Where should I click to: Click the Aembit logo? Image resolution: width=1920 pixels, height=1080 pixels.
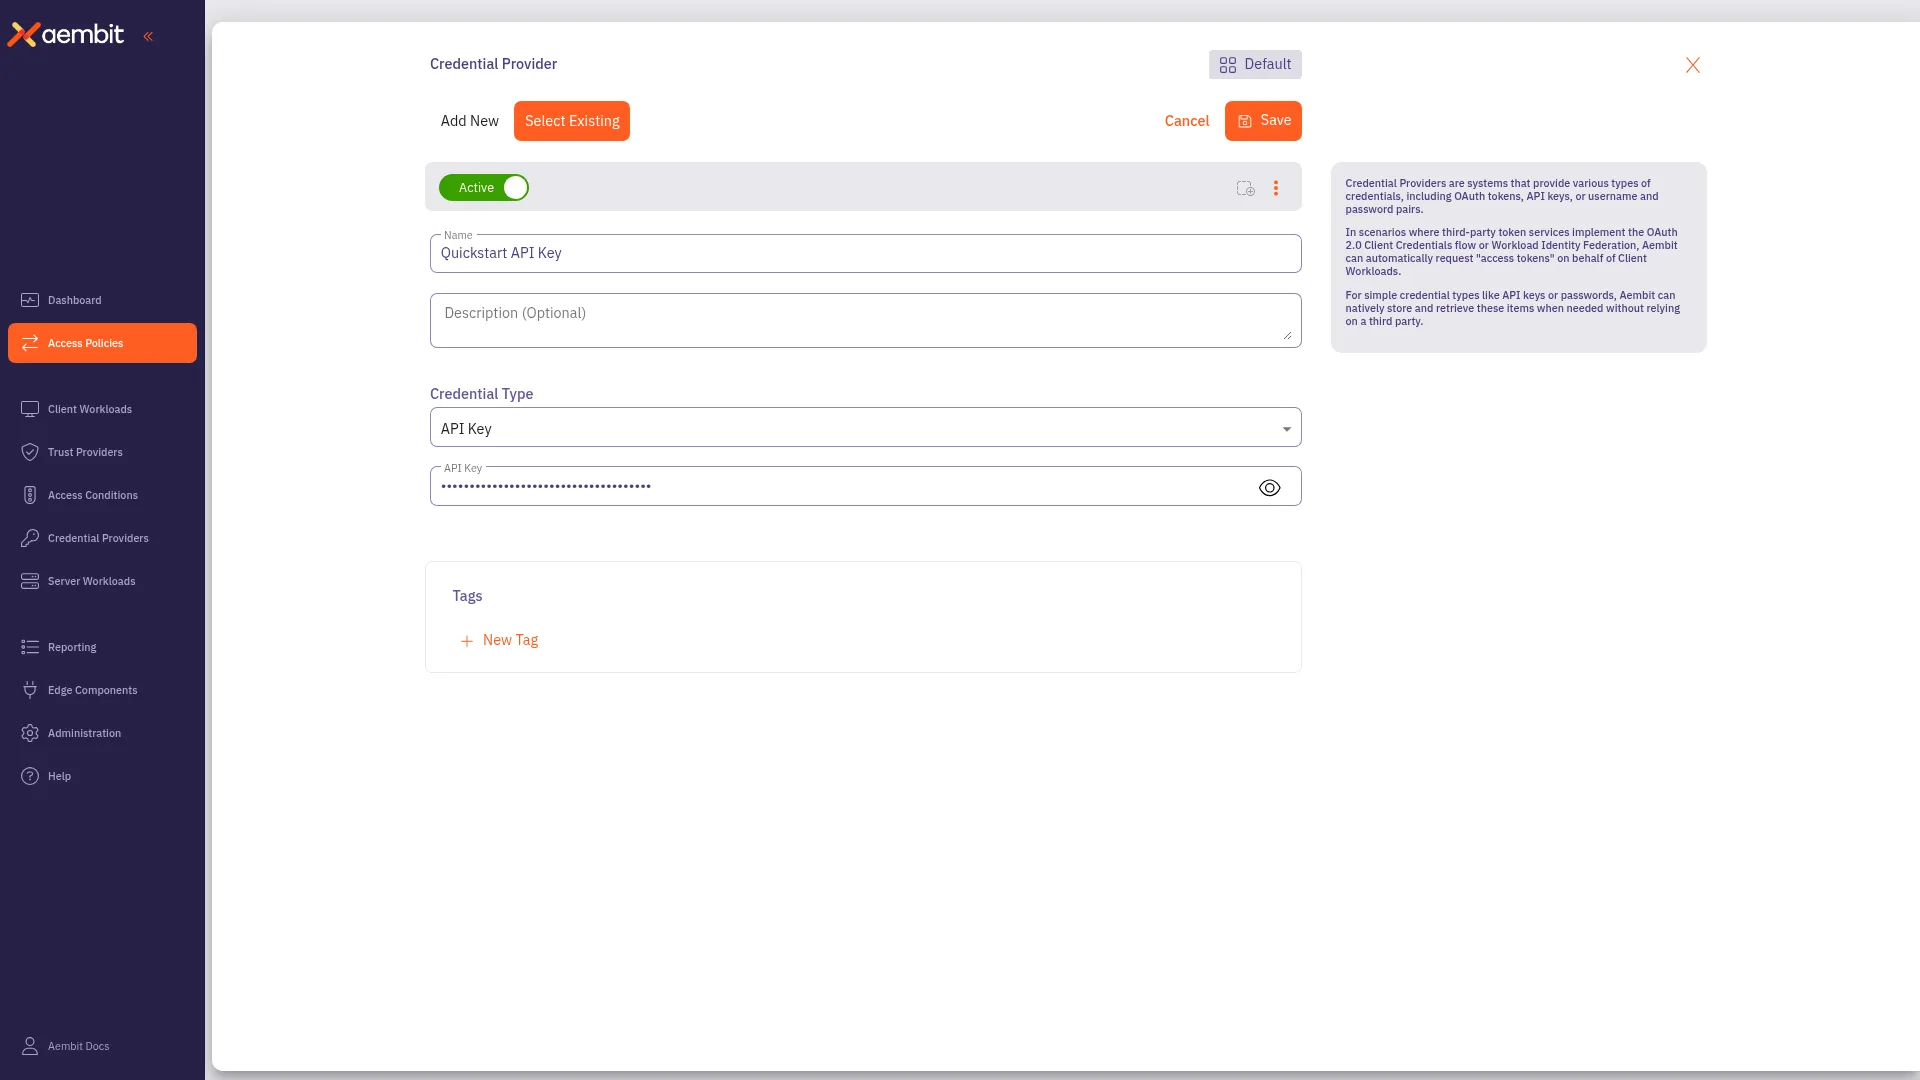pos(66,35)
